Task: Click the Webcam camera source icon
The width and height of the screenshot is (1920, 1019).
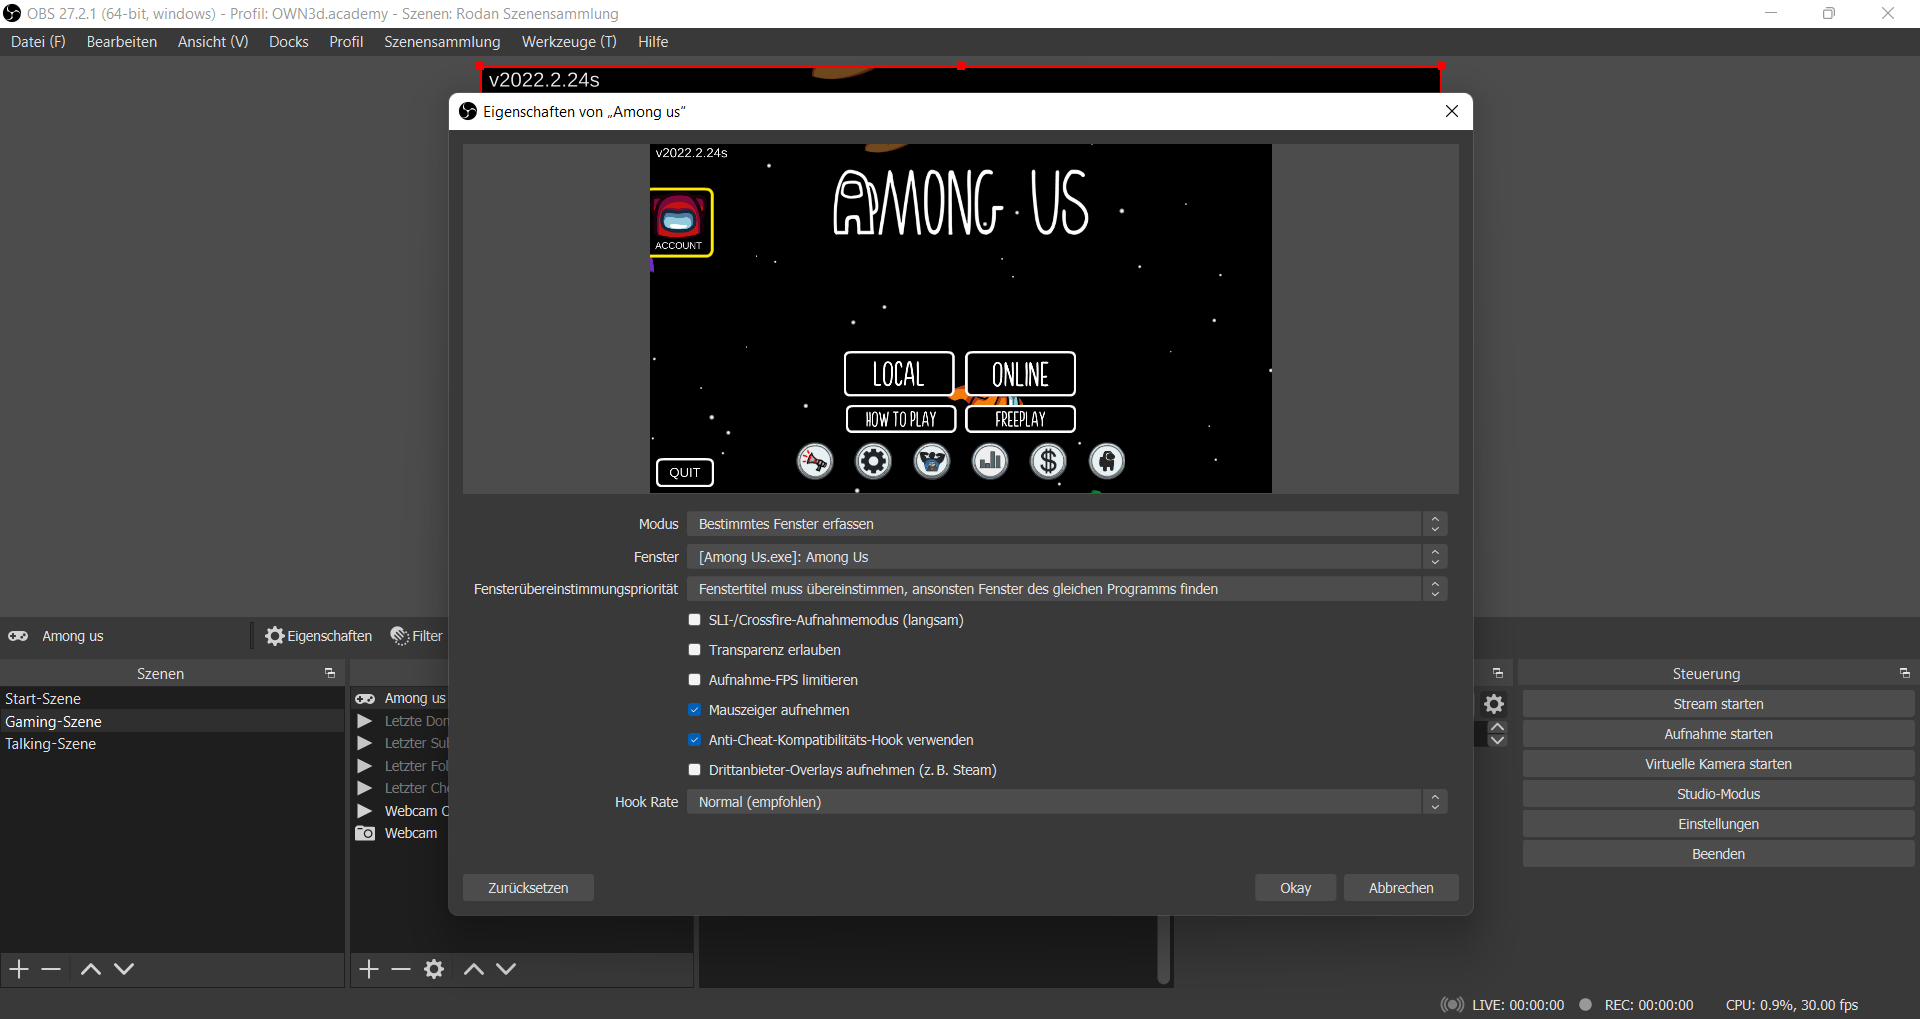Action: click(x=365, y=833)
